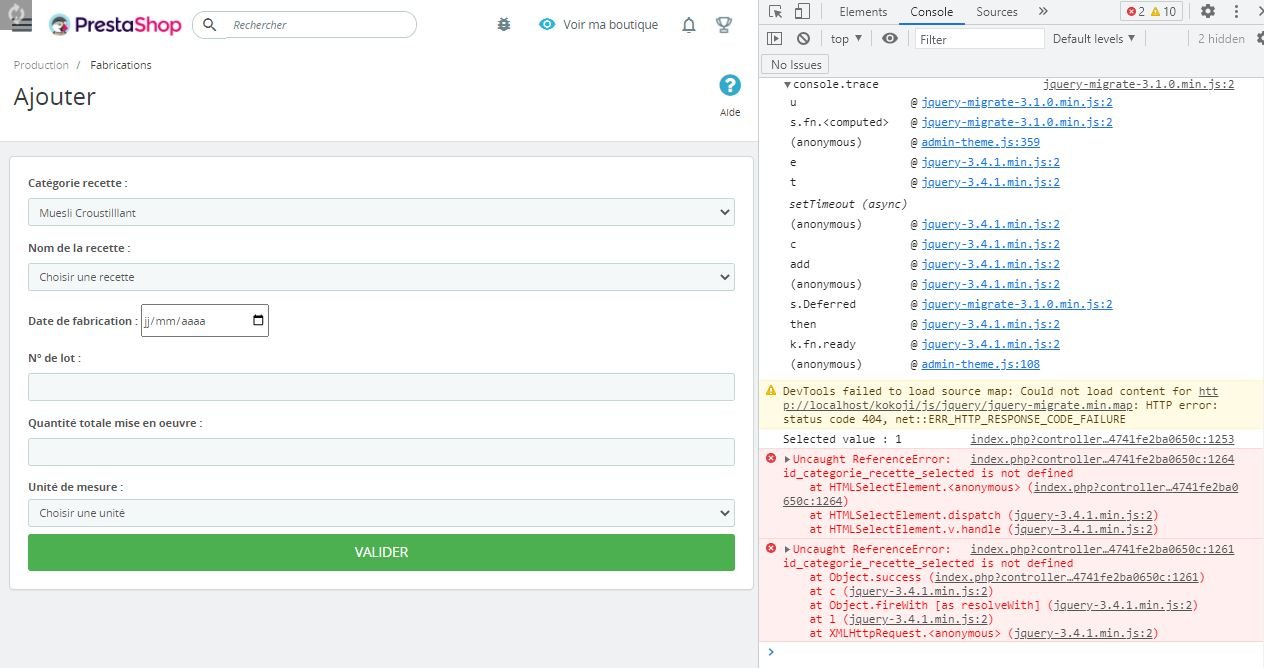Click the green VALIDER button

381,552
